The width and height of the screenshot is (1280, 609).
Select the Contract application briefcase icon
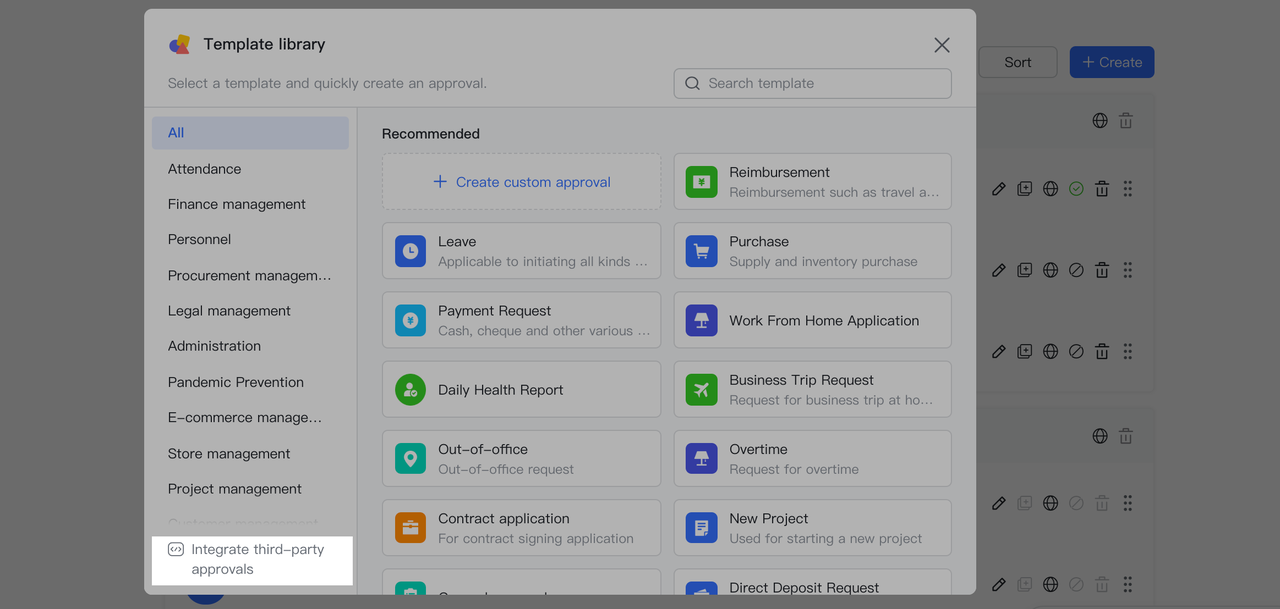(x=410, y=528)
